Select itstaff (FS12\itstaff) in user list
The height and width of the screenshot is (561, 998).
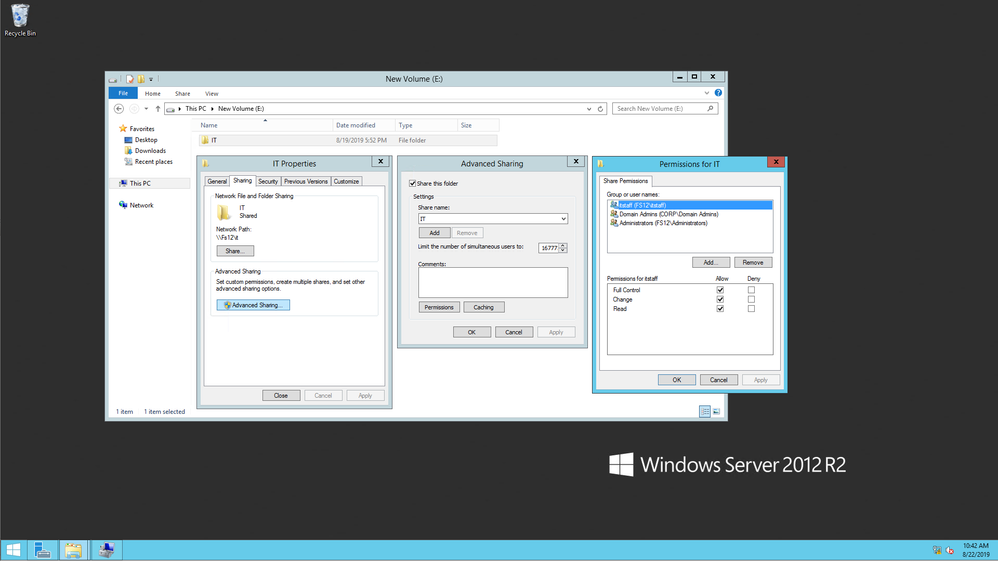[x=690, y=205]
